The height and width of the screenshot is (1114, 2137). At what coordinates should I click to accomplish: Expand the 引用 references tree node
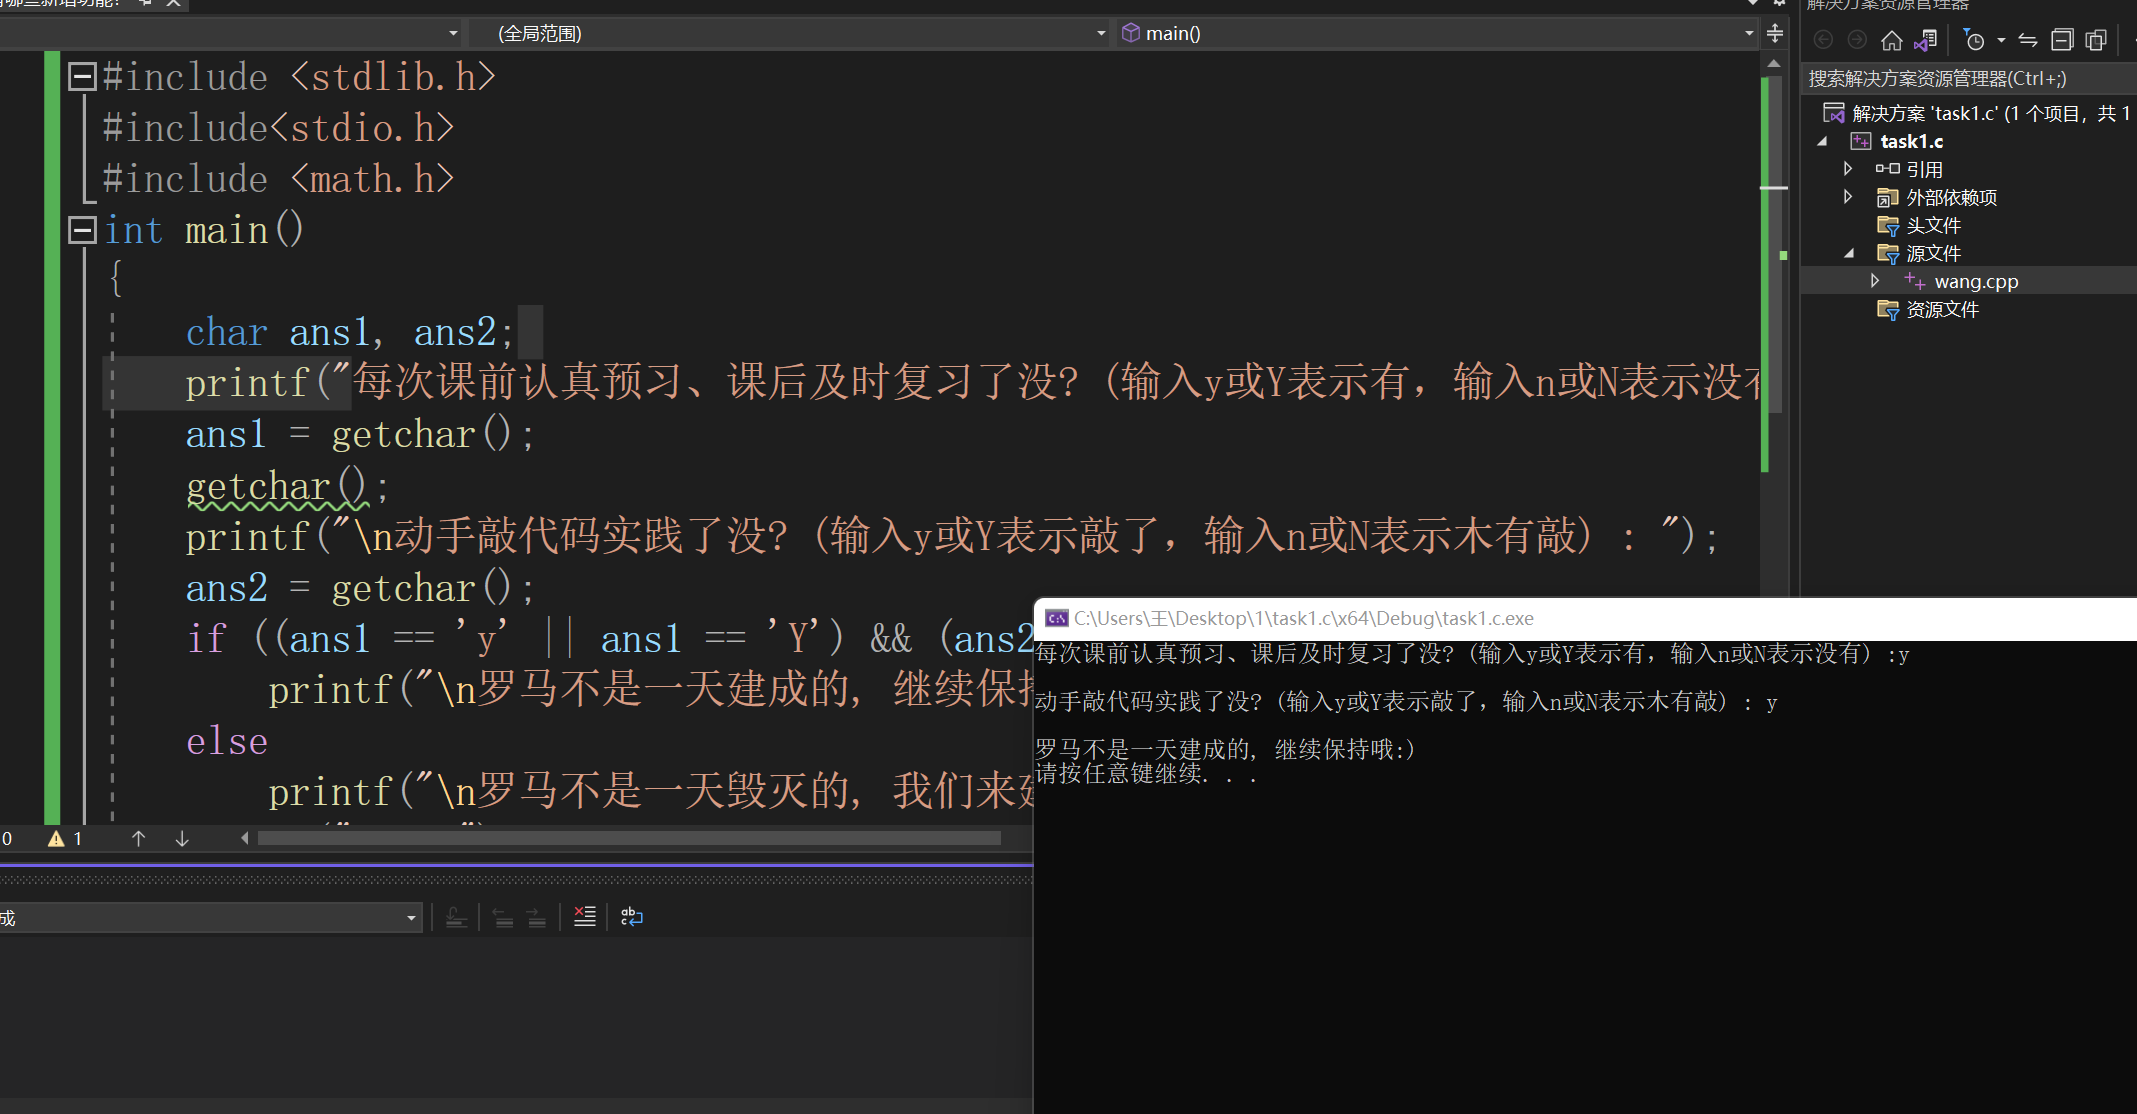click(1847, 169)
